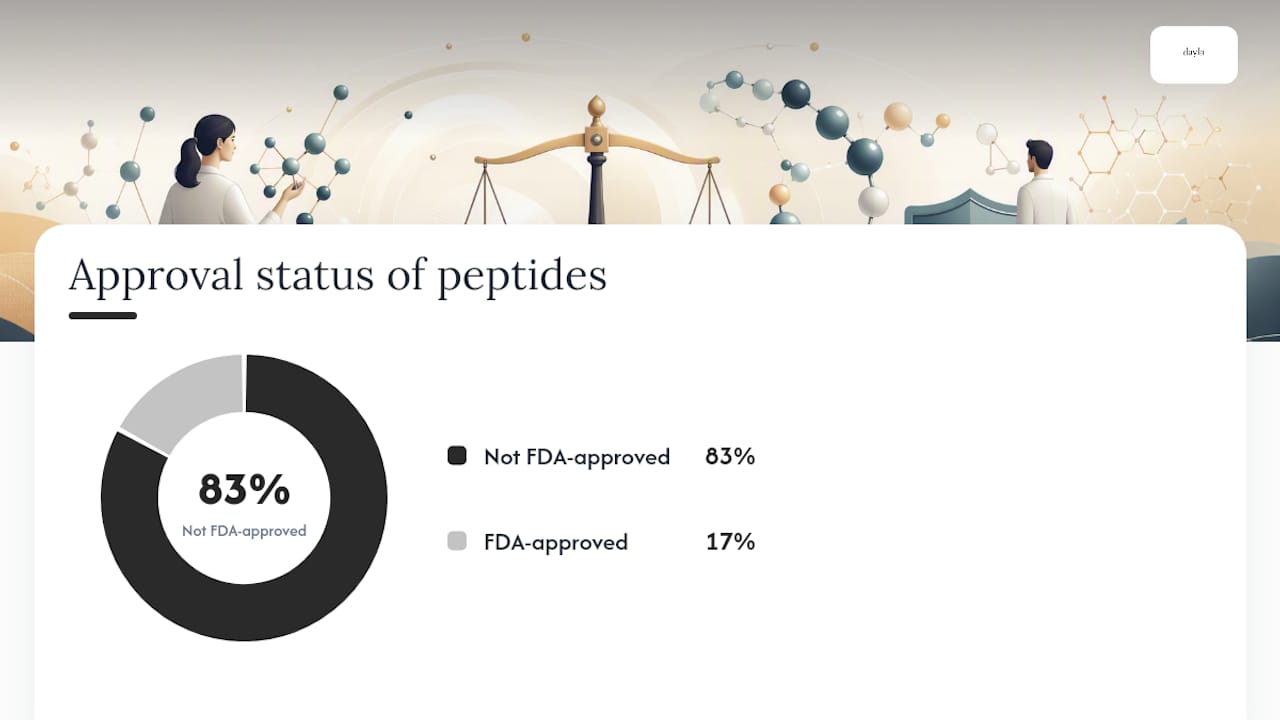Click the white logo badge in corner
Image resolution: width=1280 pixels, height=720 pixels.
tap(1193, 54)
